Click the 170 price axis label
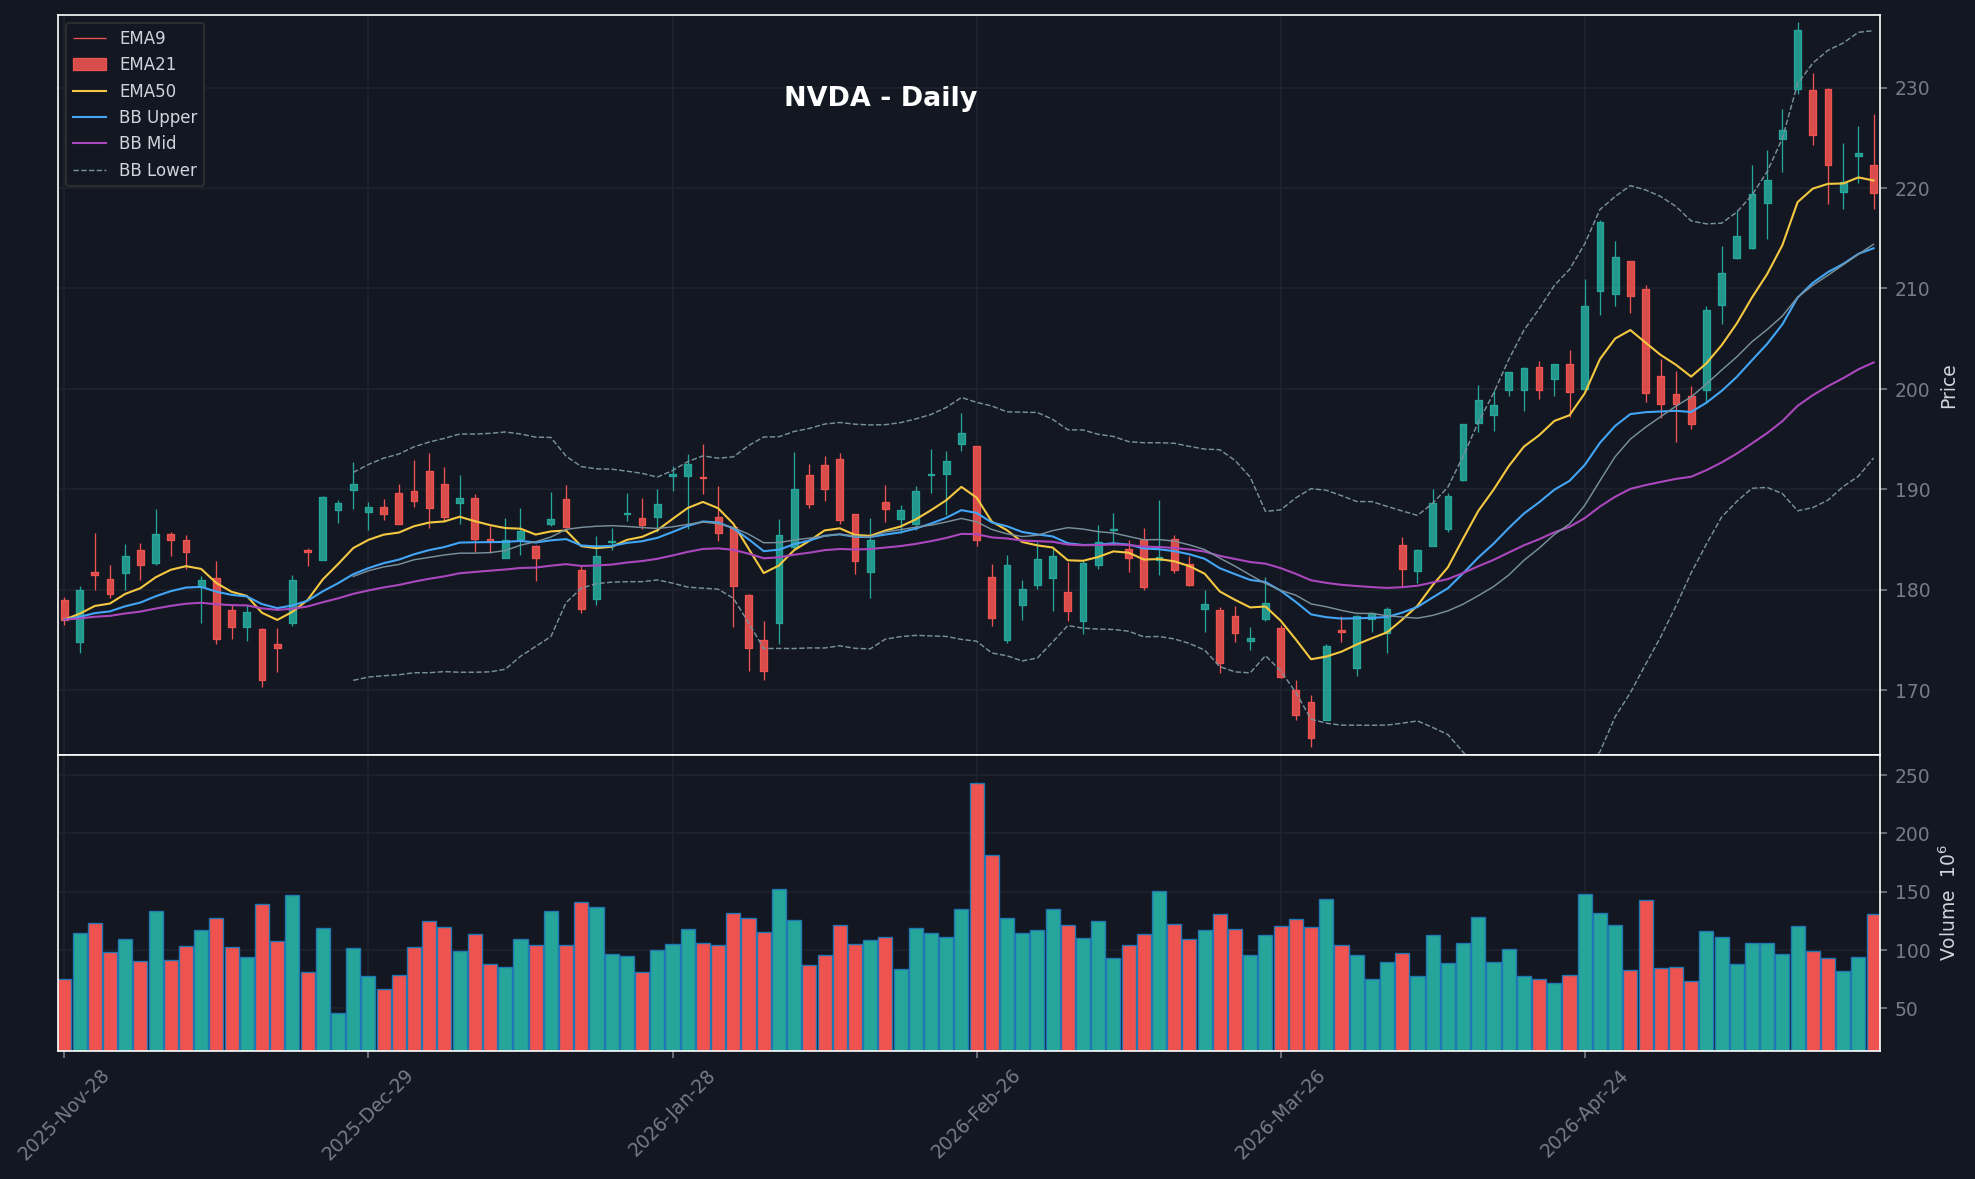This screenshot has height=1179, width=1975. point(1912,691)
